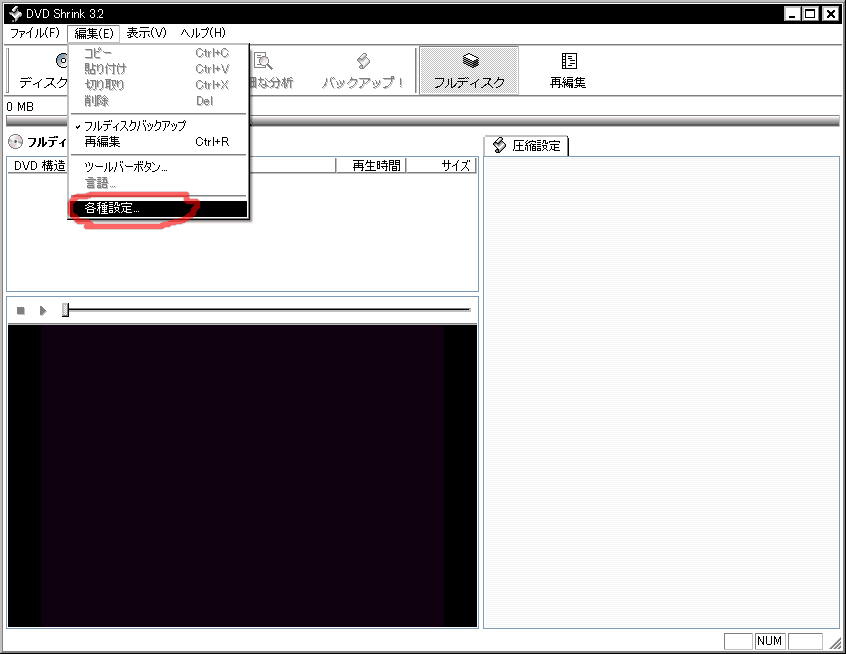
Task: Close the 編集(E) menu from the menu bar
Action: pos(93,33)
